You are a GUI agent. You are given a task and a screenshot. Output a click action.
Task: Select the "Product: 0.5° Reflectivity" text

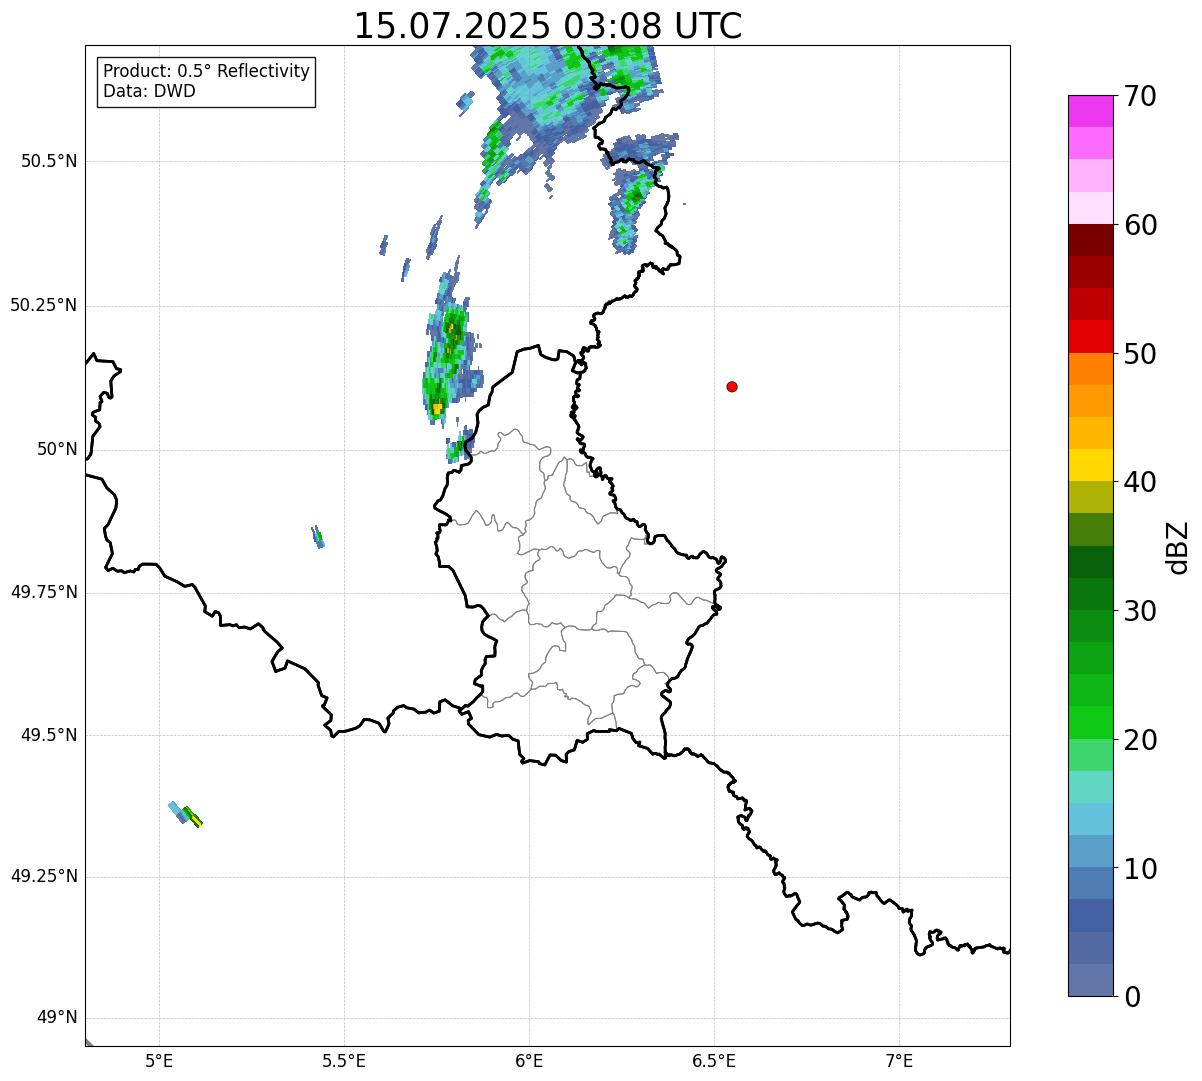206,72
